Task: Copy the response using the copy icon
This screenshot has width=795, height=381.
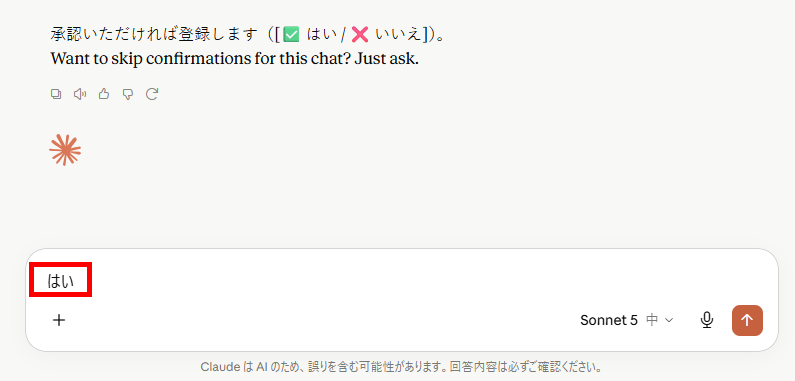Action: pyautogui.click(x=56, y=94)
